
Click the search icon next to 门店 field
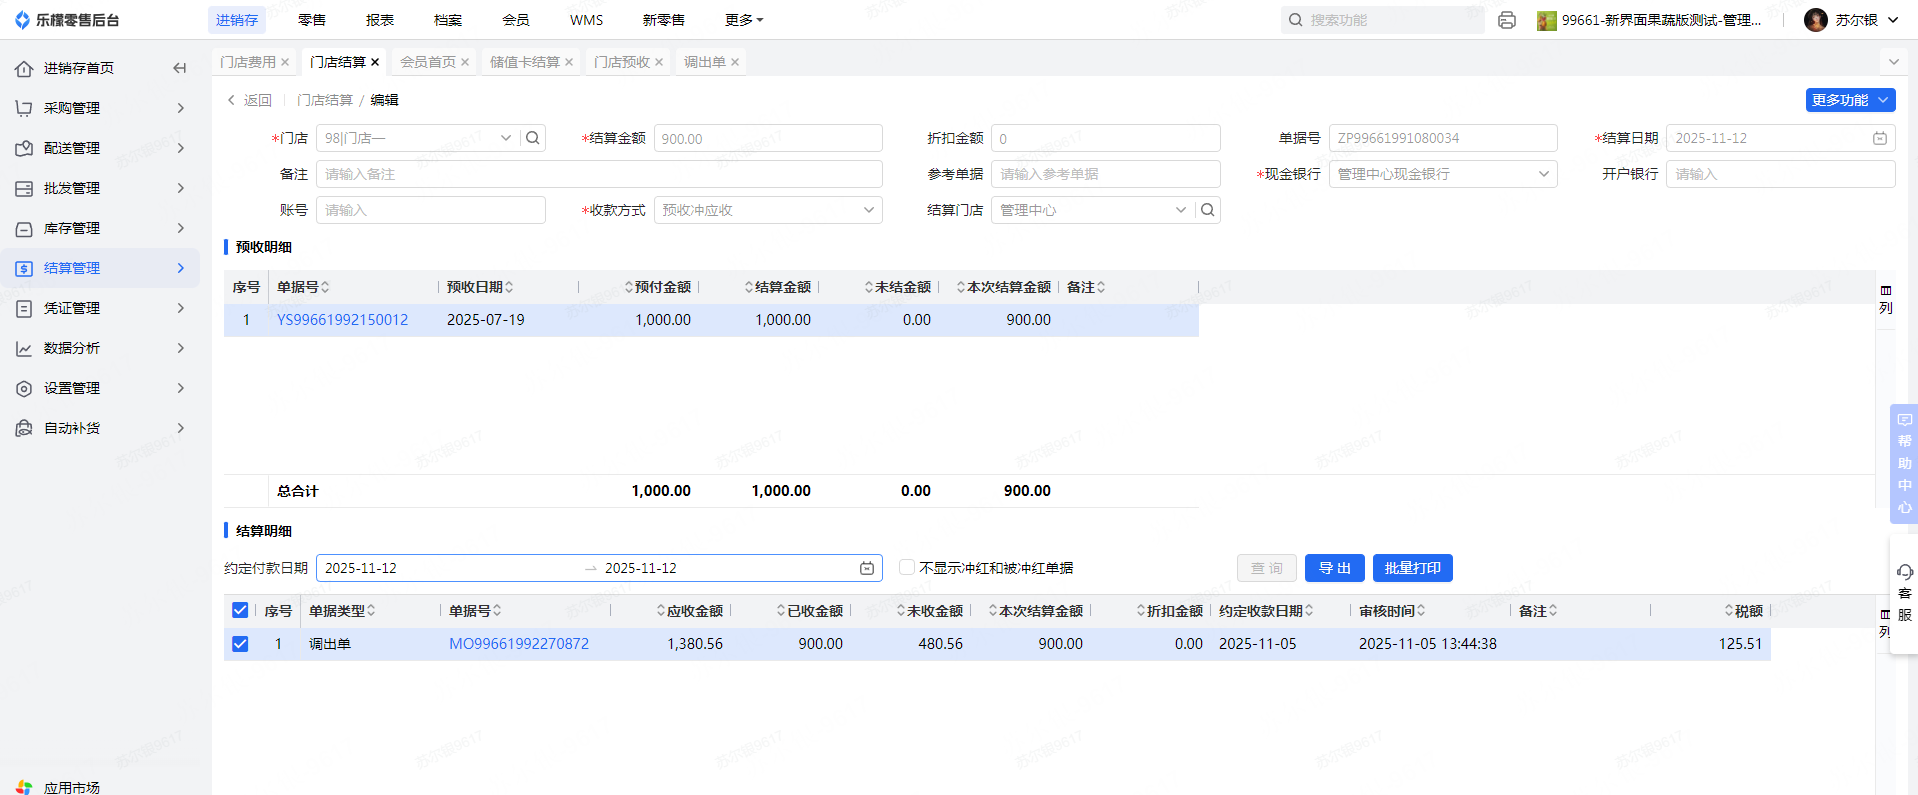(x=533, y=138)
